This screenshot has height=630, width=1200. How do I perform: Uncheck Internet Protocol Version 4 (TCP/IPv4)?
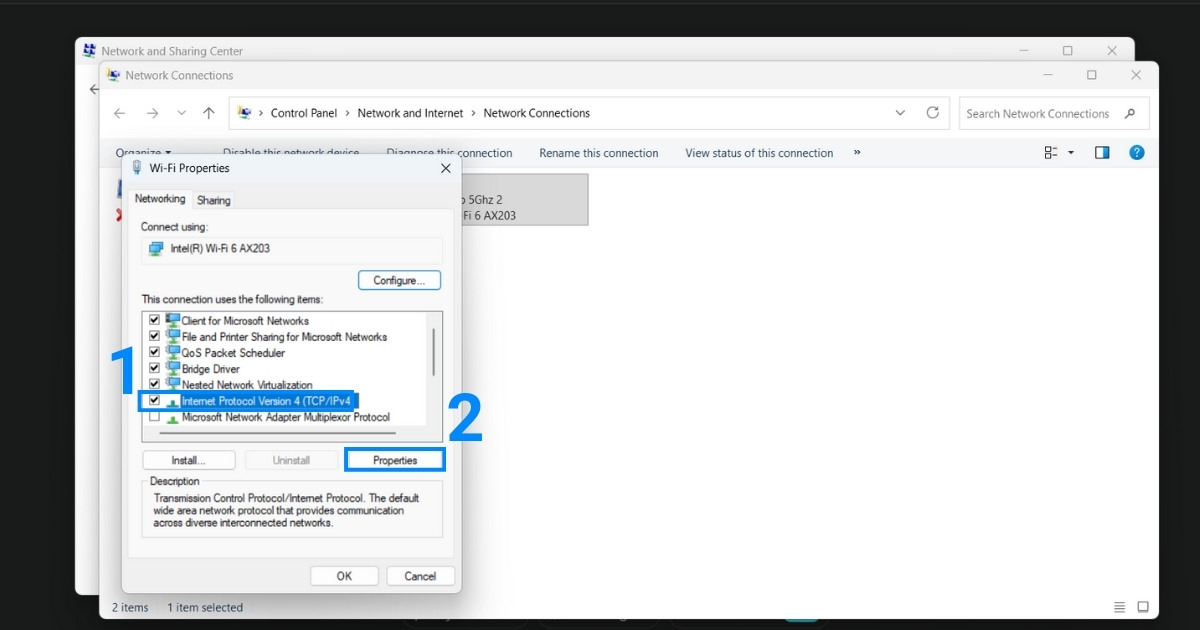pyautogui.click(x=154, y=401)
